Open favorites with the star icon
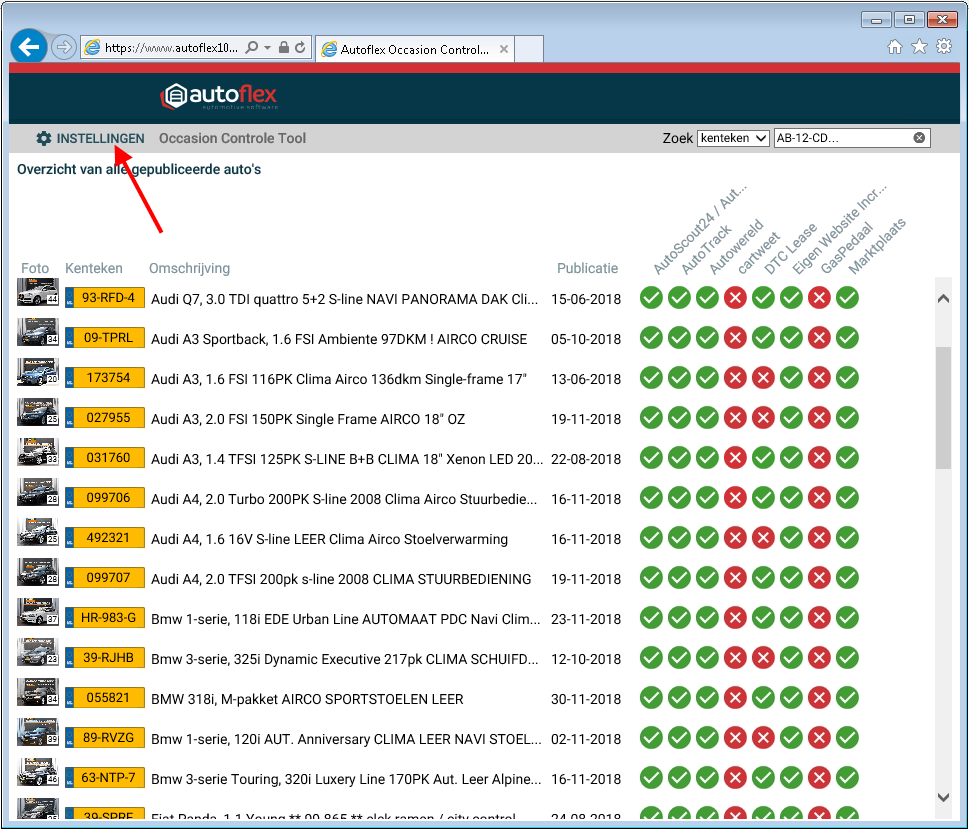This screenshot has width=969, height=830. [x=920, y=47]
